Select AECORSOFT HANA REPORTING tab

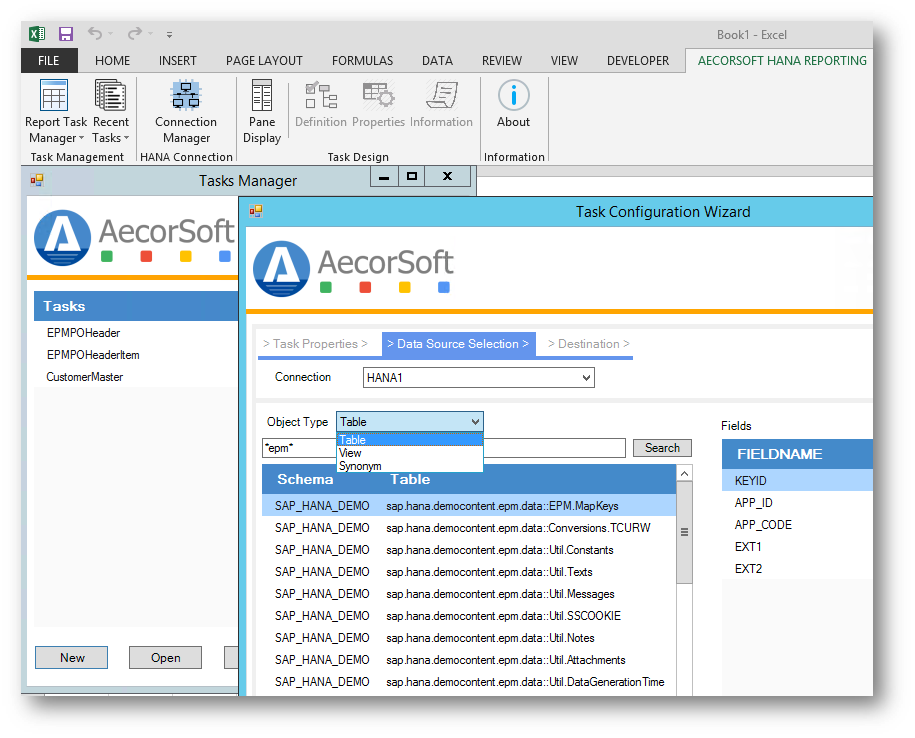tap(782, 61)
